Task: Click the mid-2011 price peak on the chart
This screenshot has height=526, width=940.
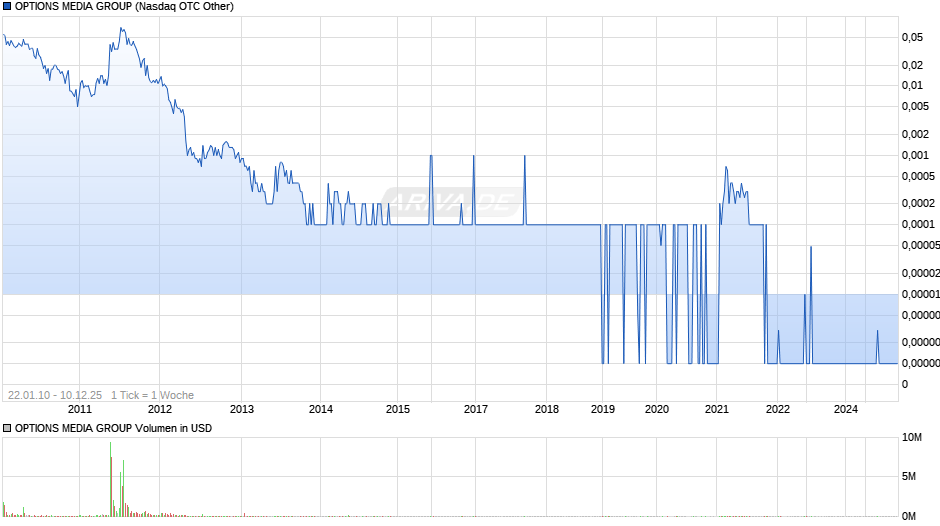Action: coord(122,29)
